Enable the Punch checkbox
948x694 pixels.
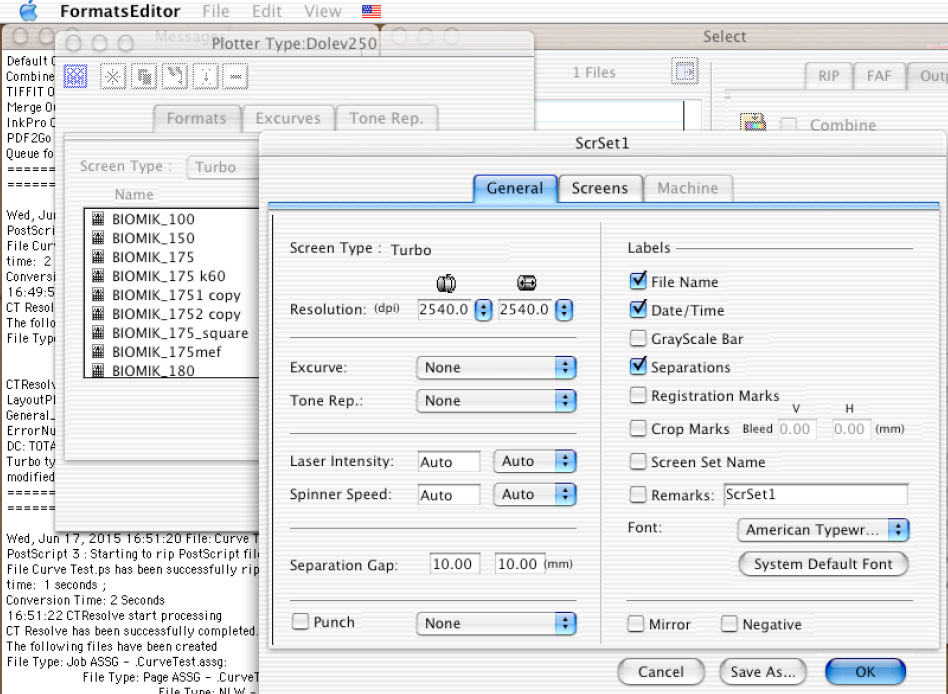300,621
